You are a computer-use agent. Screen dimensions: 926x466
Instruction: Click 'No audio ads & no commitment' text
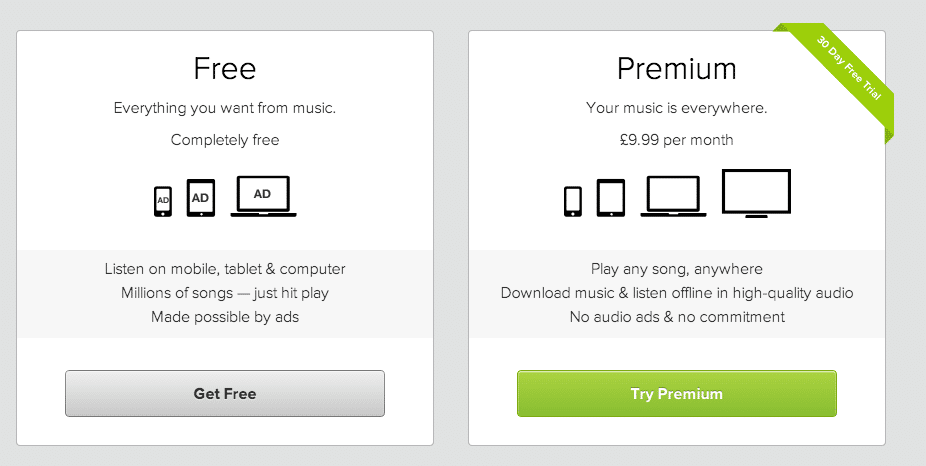[677, 317]
